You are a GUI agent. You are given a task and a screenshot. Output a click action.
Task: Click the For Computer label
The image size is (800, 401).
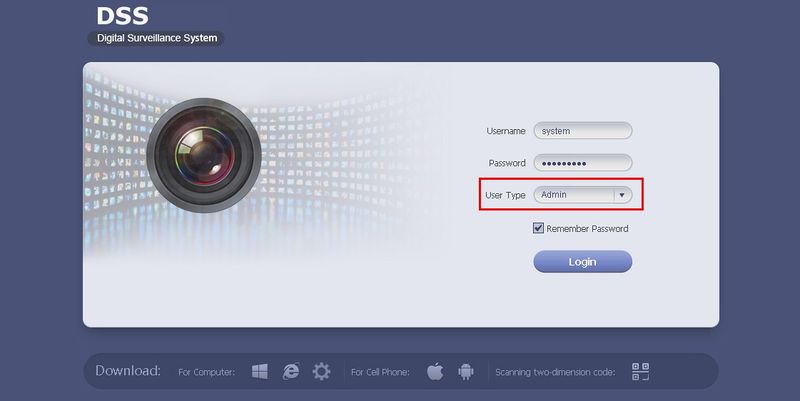(x=207, y=372)
